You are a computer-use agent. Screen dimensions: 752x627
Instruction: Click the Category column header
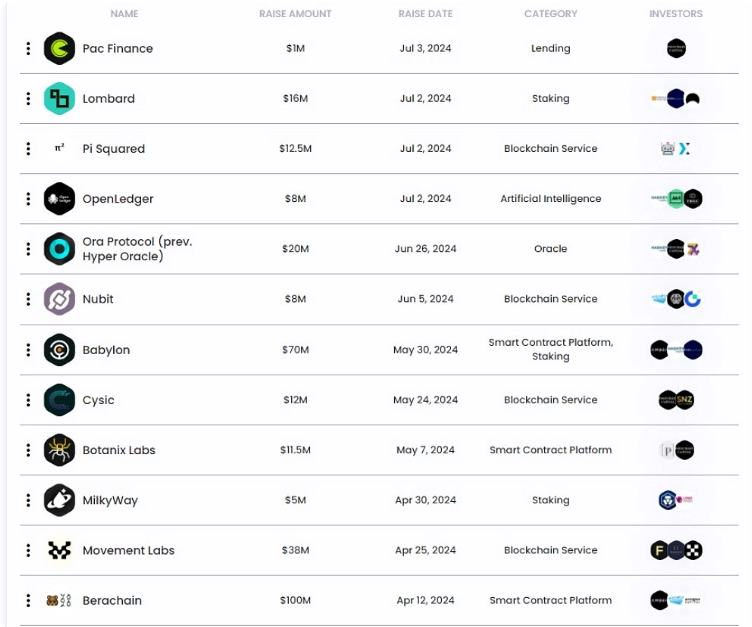(551, 14)
